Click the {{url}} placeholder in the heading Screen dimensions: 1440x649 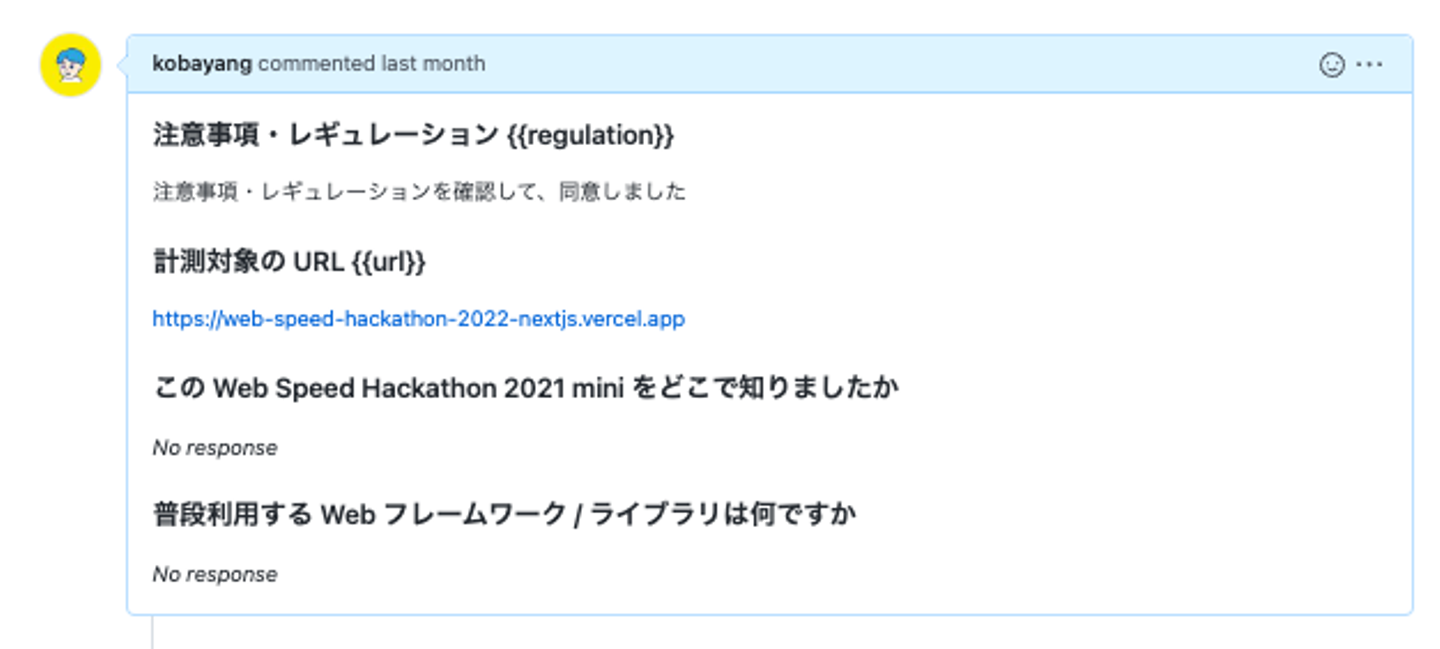[389, 262]
